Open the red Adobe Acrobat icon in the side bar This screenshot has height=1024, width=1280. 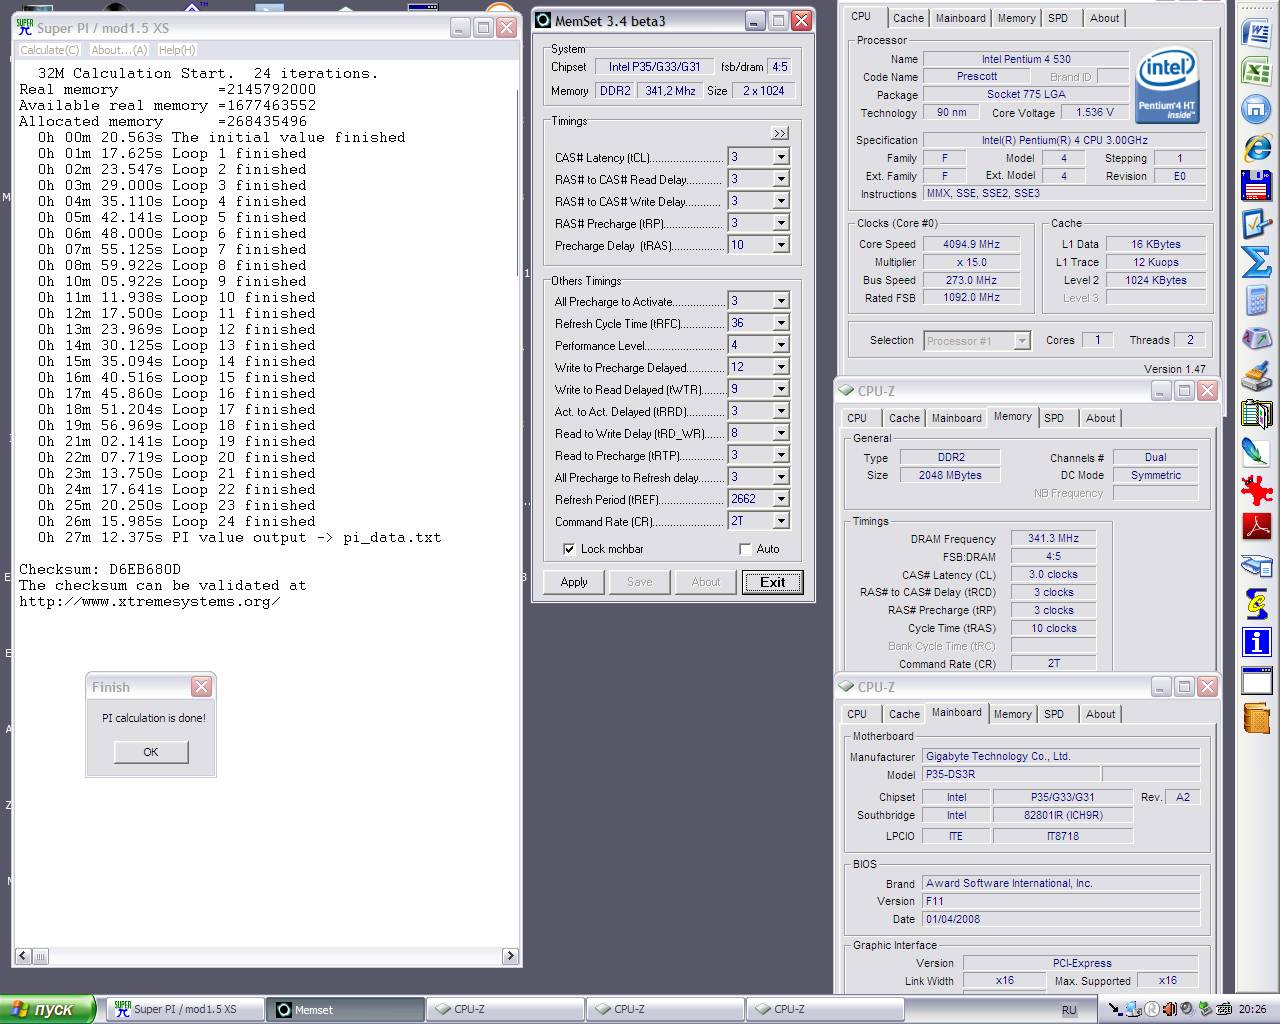[x=1256, y=527]
